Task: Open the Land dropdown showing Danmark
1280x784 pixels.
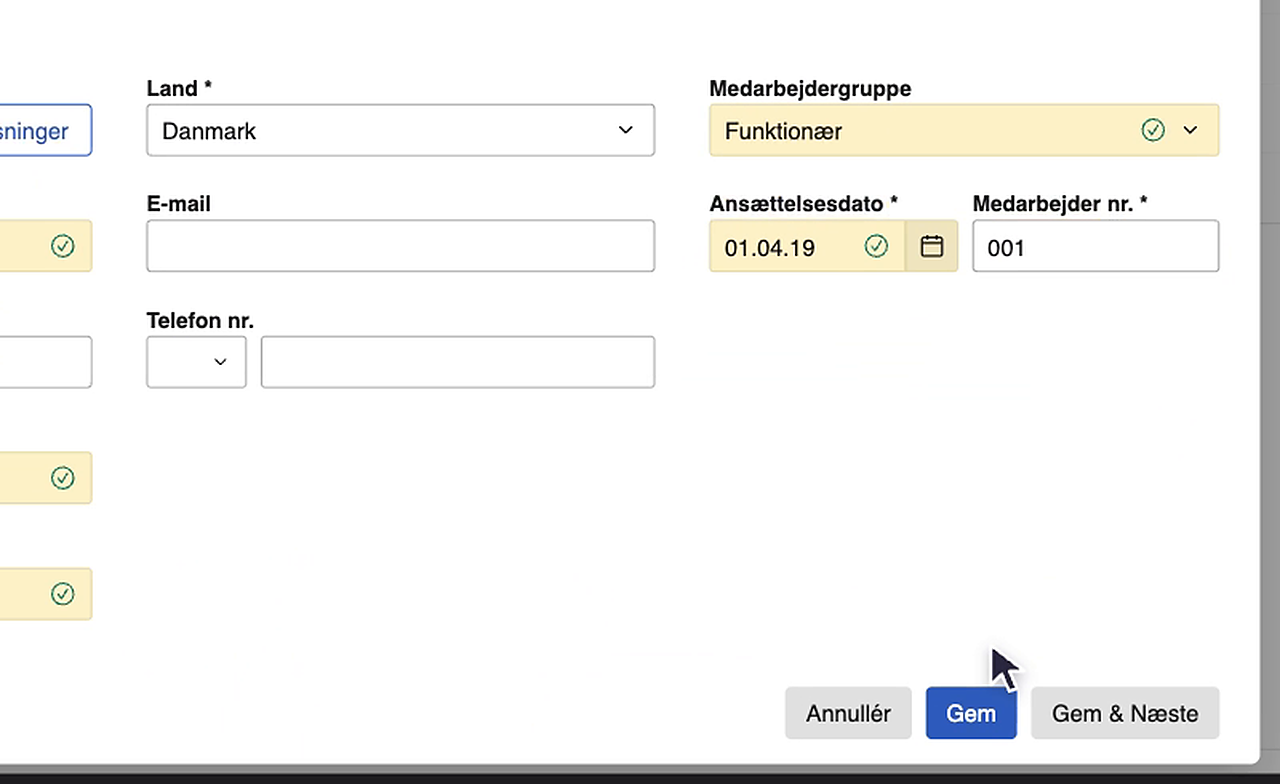Action: tap(400, 130)
